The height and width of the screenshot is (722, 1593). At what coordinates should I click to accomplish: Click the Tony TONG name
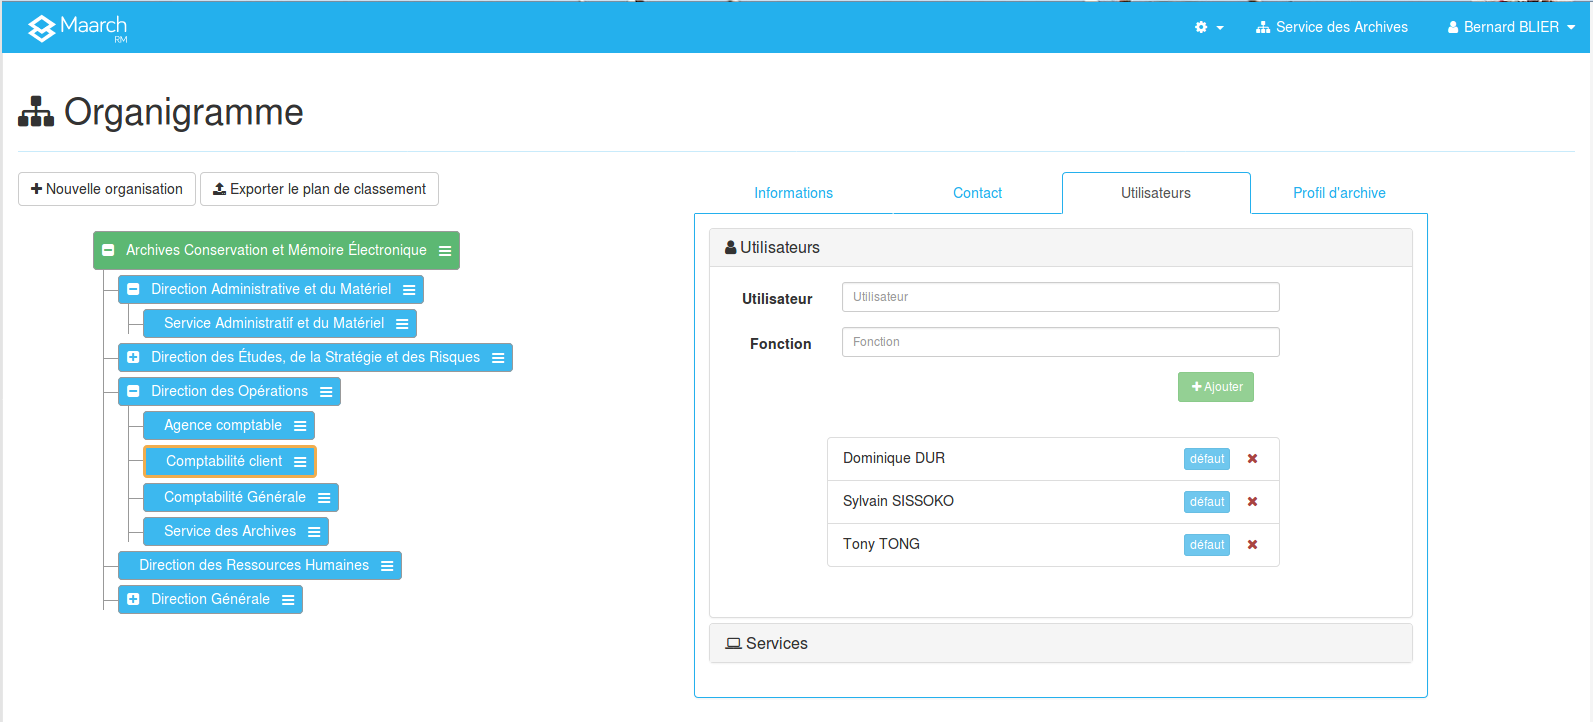(x=881, y=544)
